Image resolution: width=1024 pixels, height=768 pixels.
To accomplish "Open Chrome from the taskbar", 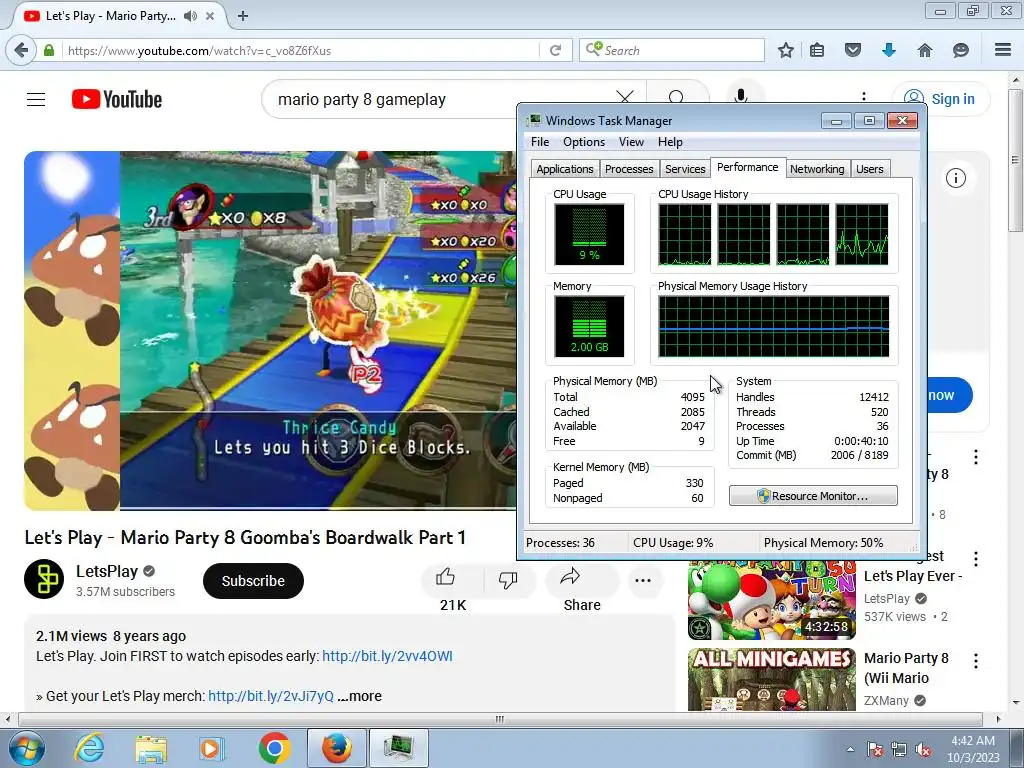I will tap(274, 748).
